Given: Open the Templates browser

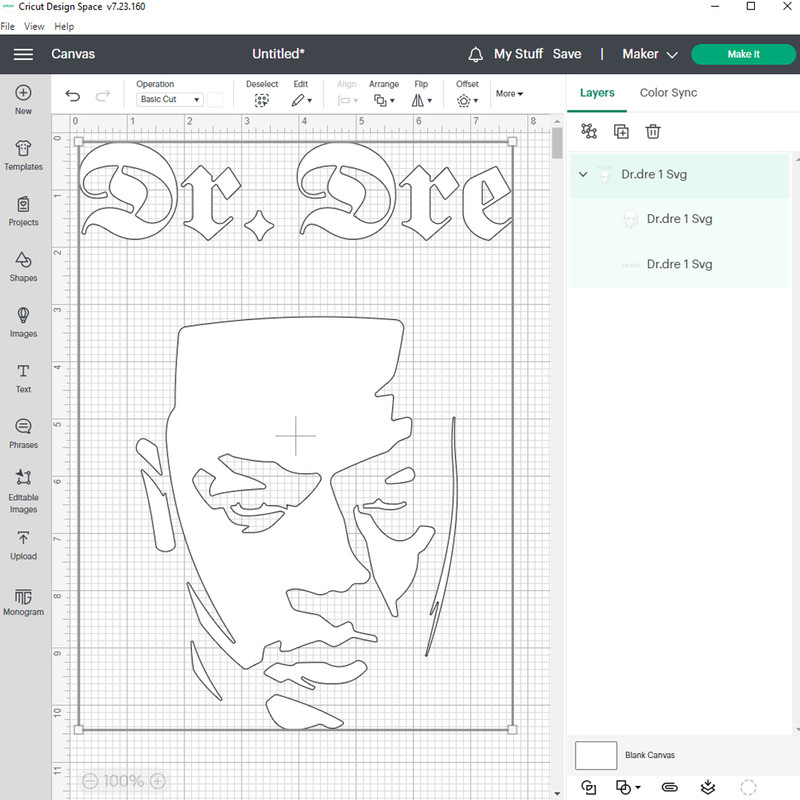Looking at the screenshot, I should coord(23,154).
